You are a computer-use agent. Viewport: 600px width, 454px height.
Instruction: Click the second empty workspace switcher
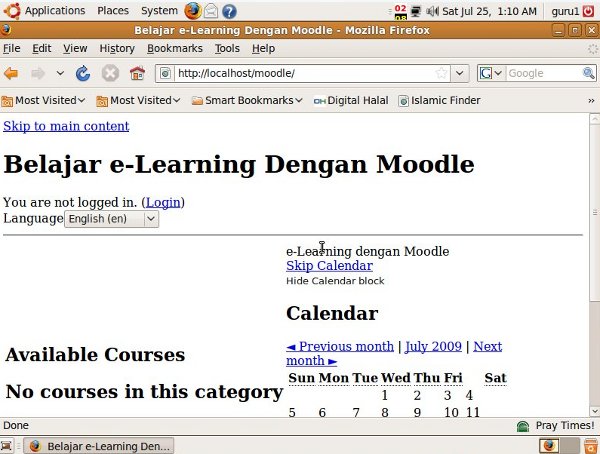click(x=570, y=446)
